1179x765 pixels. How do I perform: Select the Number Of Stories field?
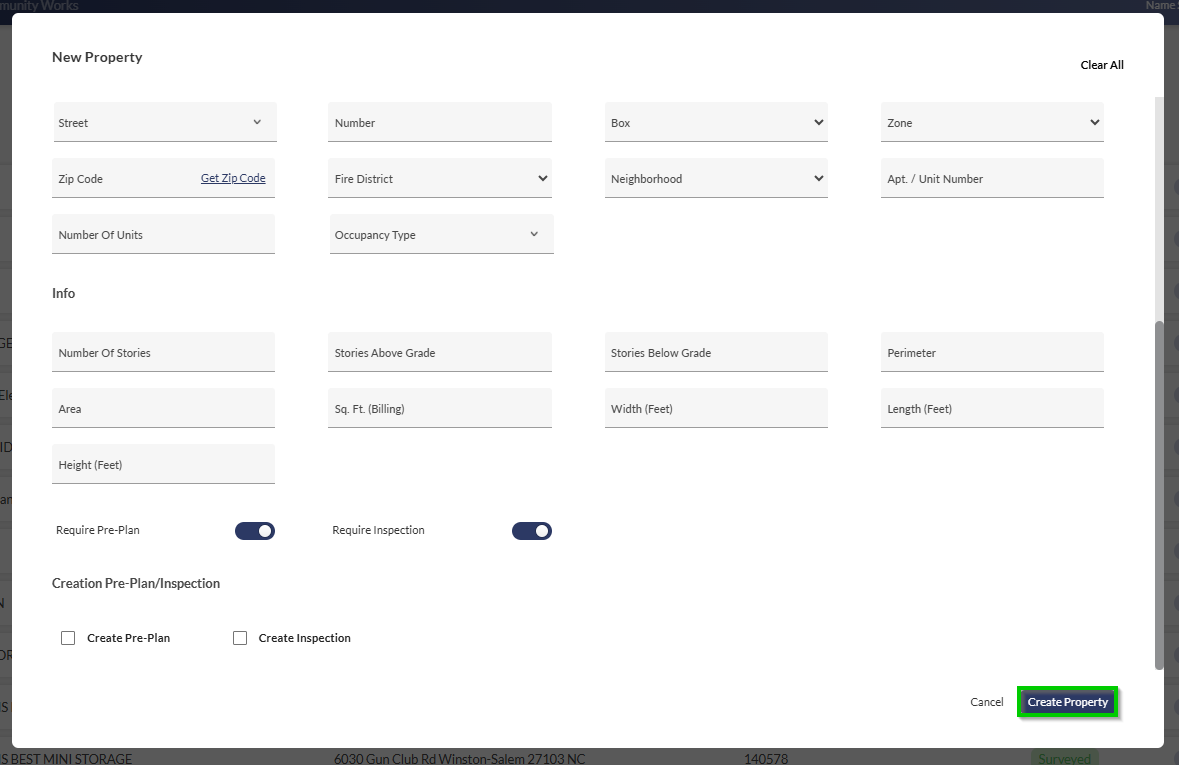pyautogui.click(x=164, y=353)
